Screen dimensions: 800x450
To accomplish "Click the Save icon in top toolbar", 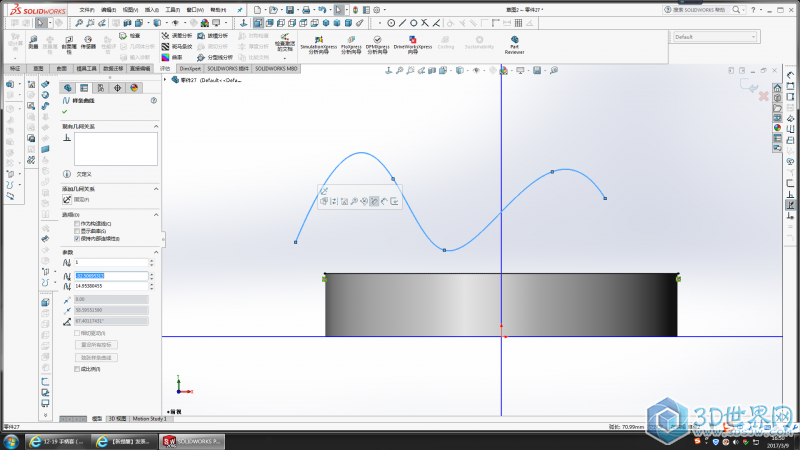I will 290,10.
